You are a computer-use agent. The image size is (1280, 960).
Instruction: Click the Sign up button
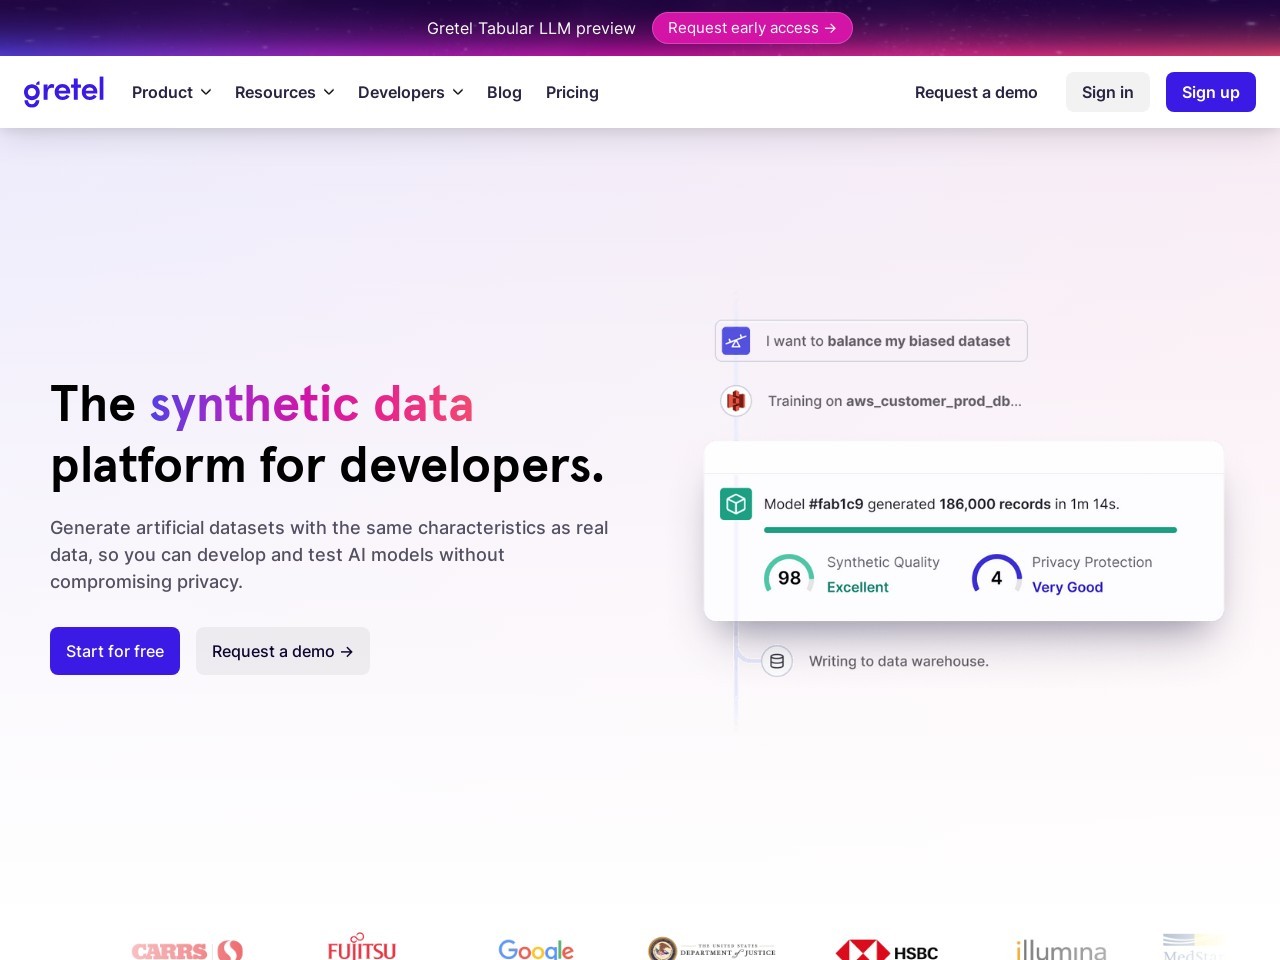1211,92
